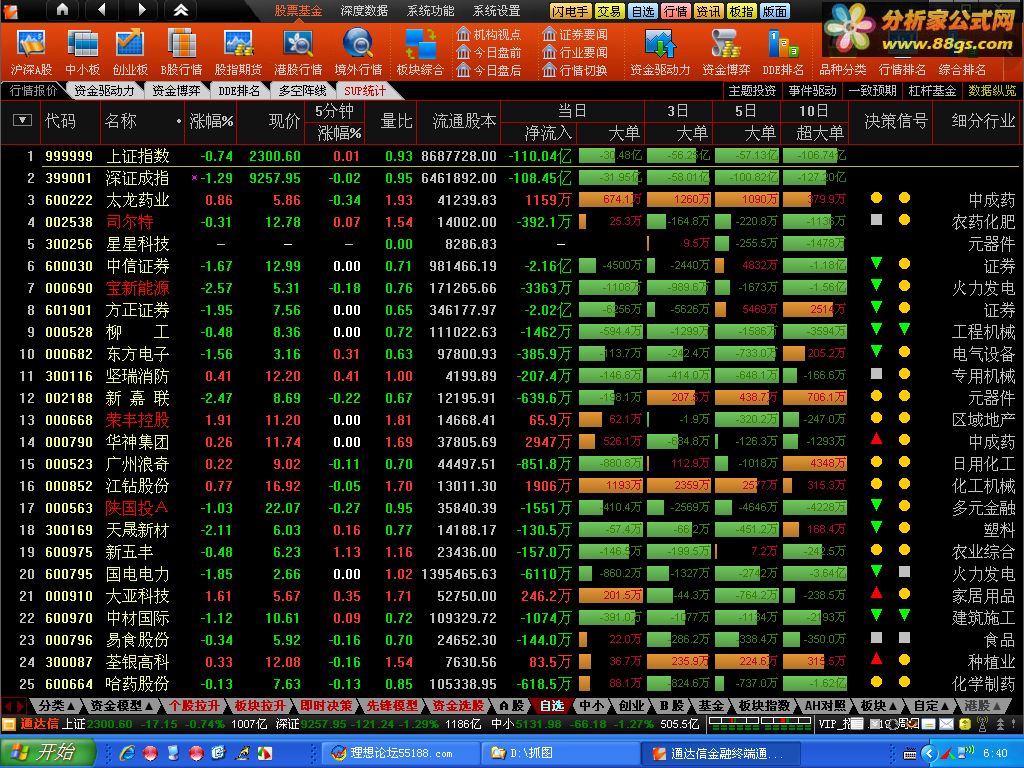Switch to 数据纵览 tab
Viewport: 1024px width, 768px height.
point(992,90)
